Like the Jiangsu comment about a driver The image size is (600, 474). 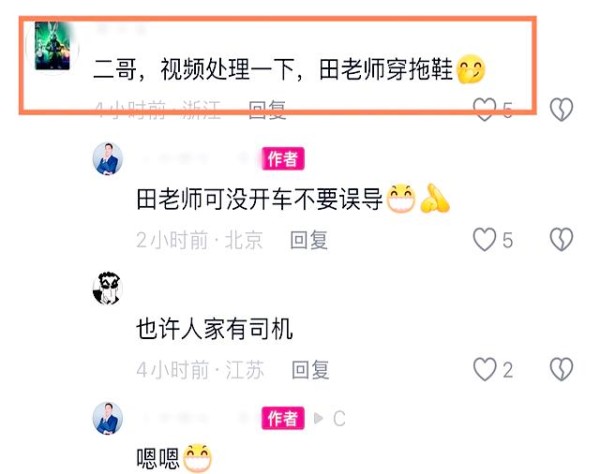click(485, 369)
